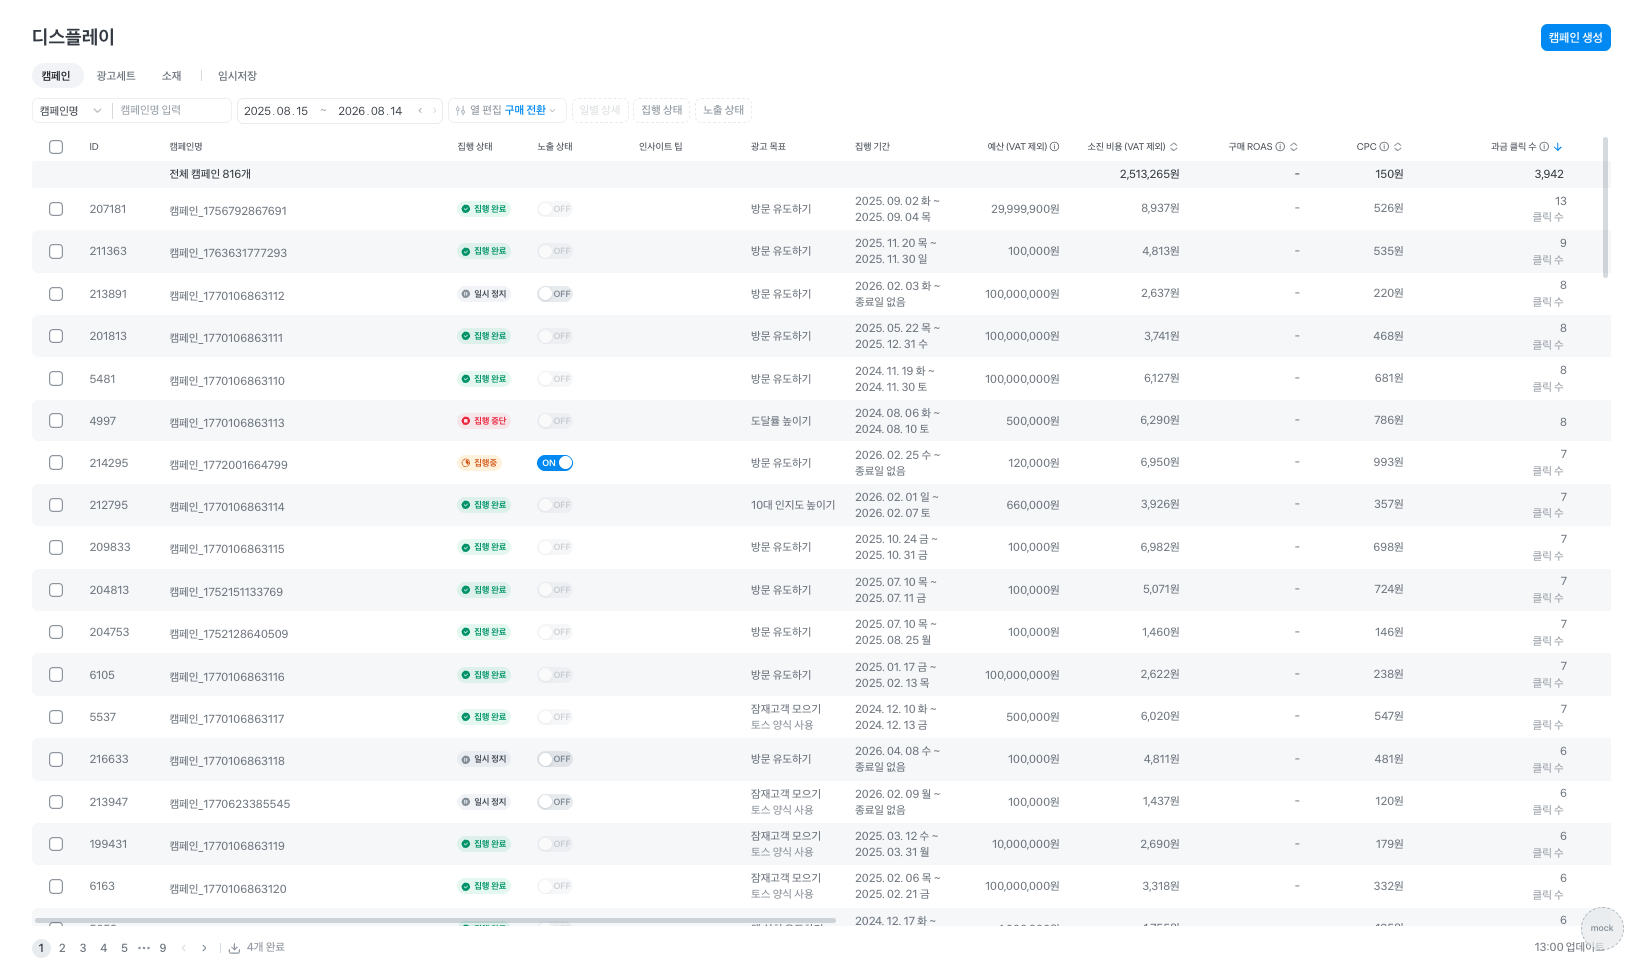Go to page 4
This screenshot has height=968, width=1643.
[x=103, y=948]
